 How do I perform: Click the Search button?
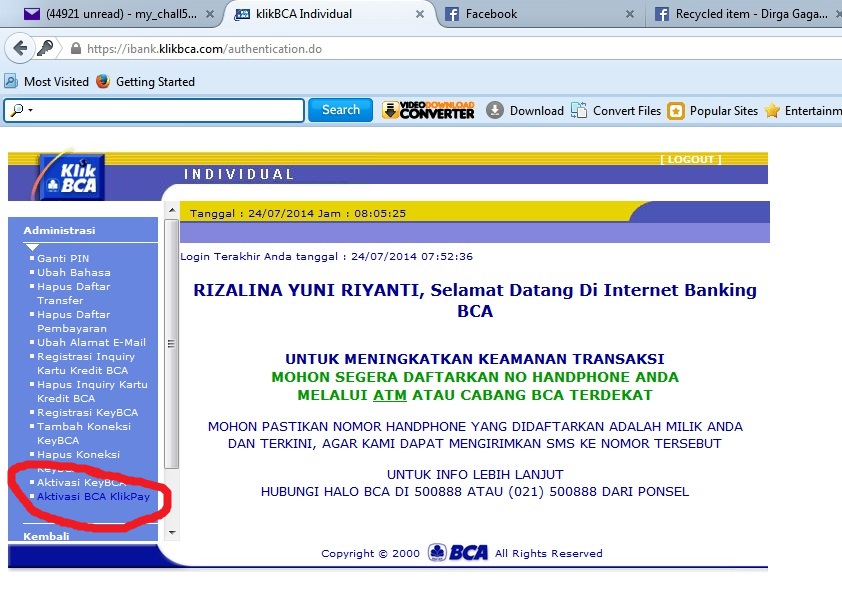[x=340, y=110]
